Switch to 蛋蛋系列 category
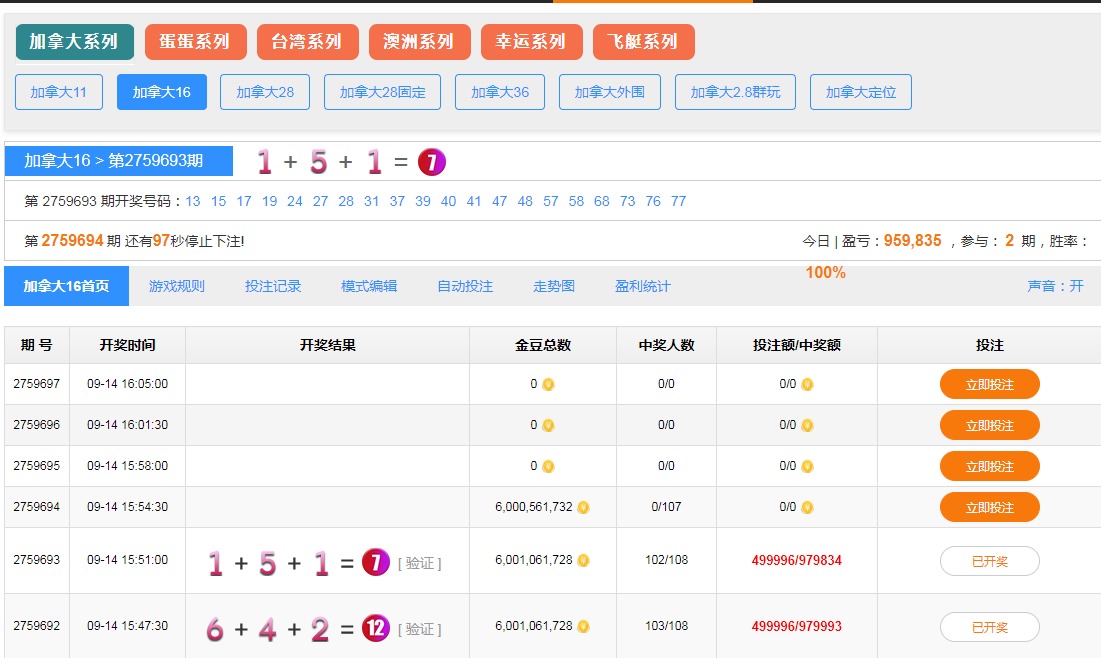The width and height of the screenshot is (1101, 658). (x=195, y=42)
